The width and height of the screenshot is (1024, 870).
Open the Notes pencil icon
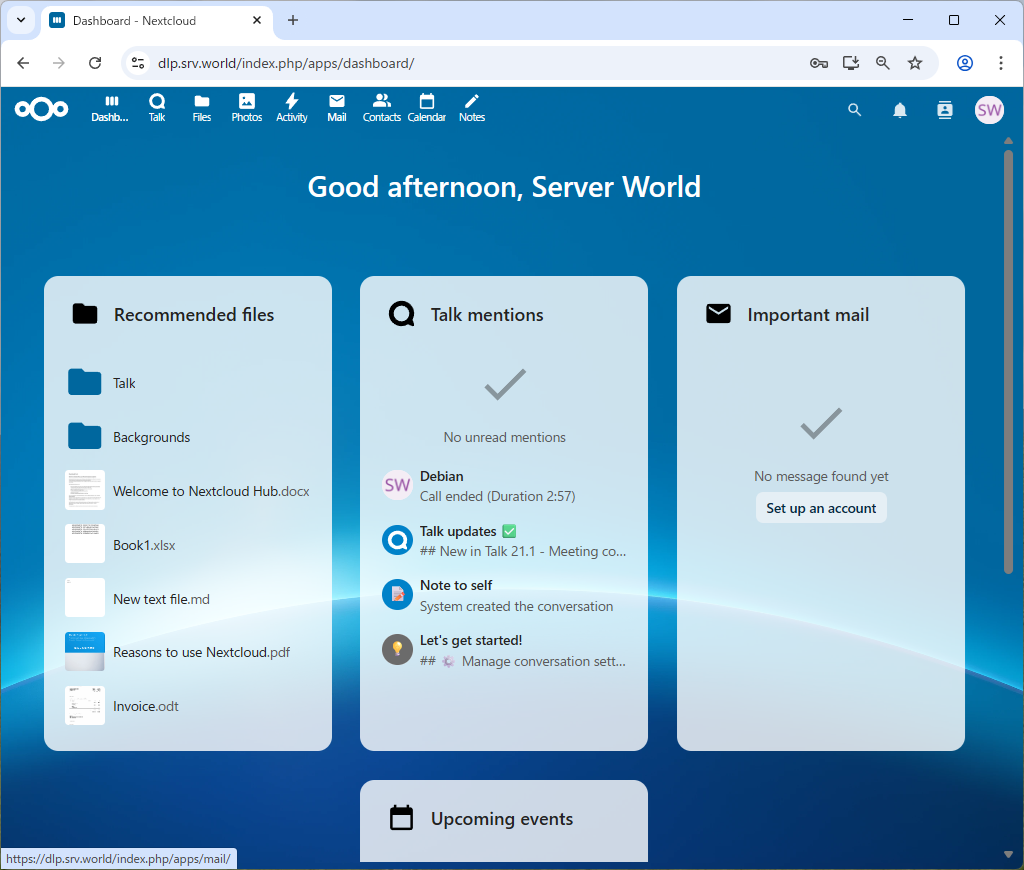coord(472,108)
